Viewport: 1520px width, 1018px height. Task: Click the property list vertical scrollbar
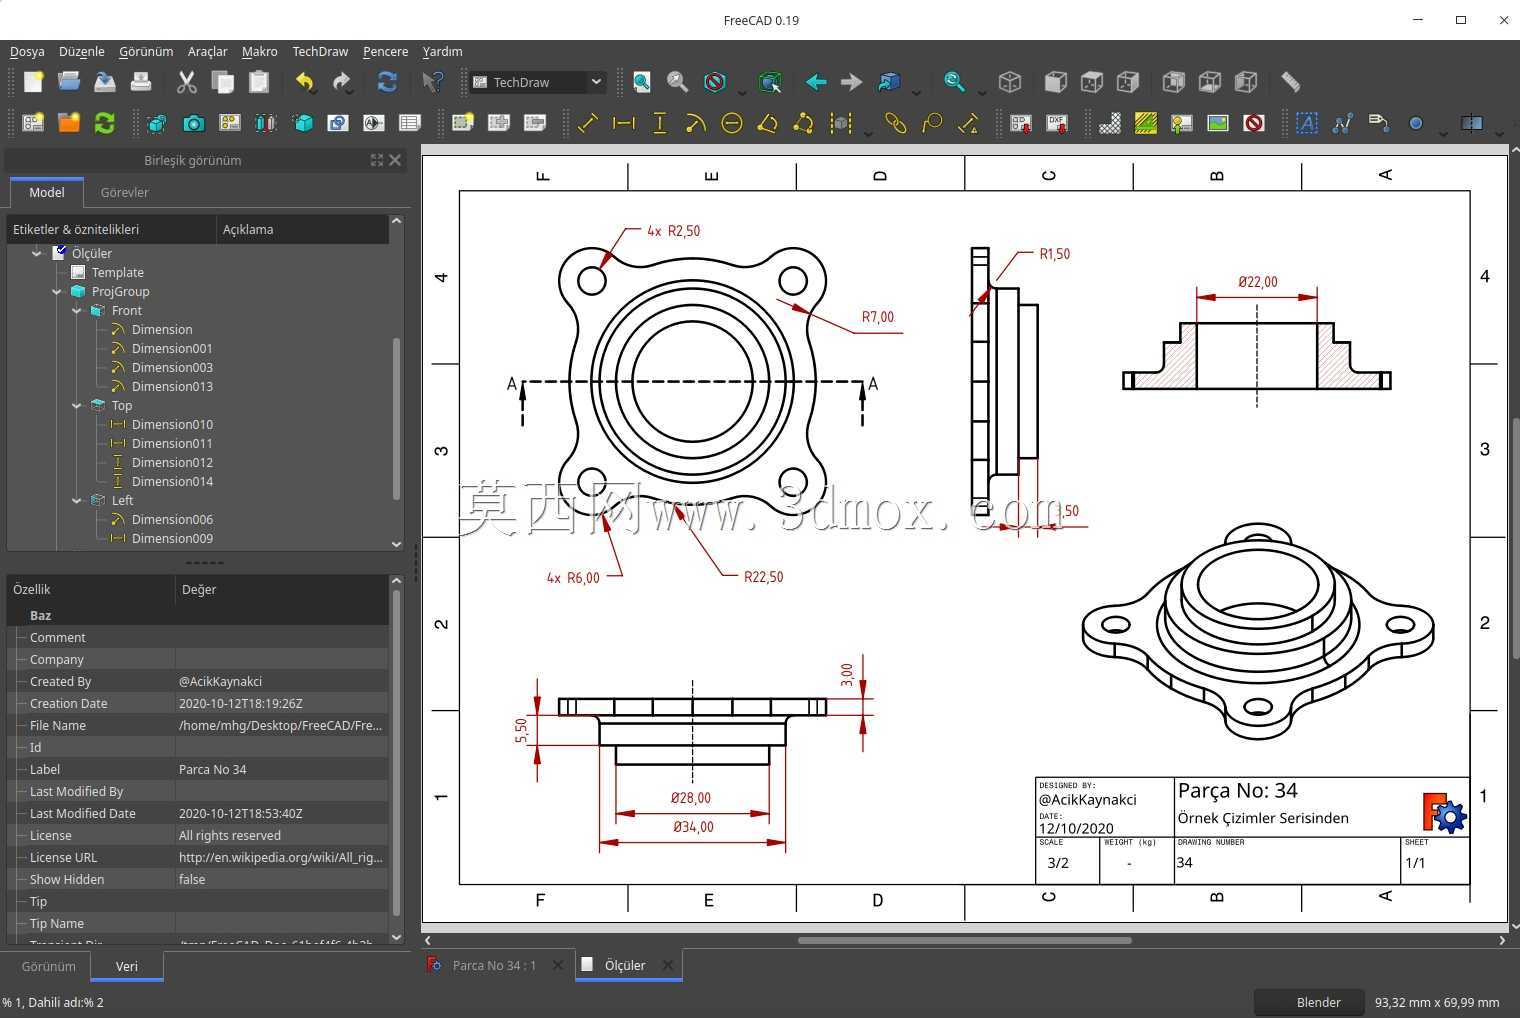coord(396,752)
